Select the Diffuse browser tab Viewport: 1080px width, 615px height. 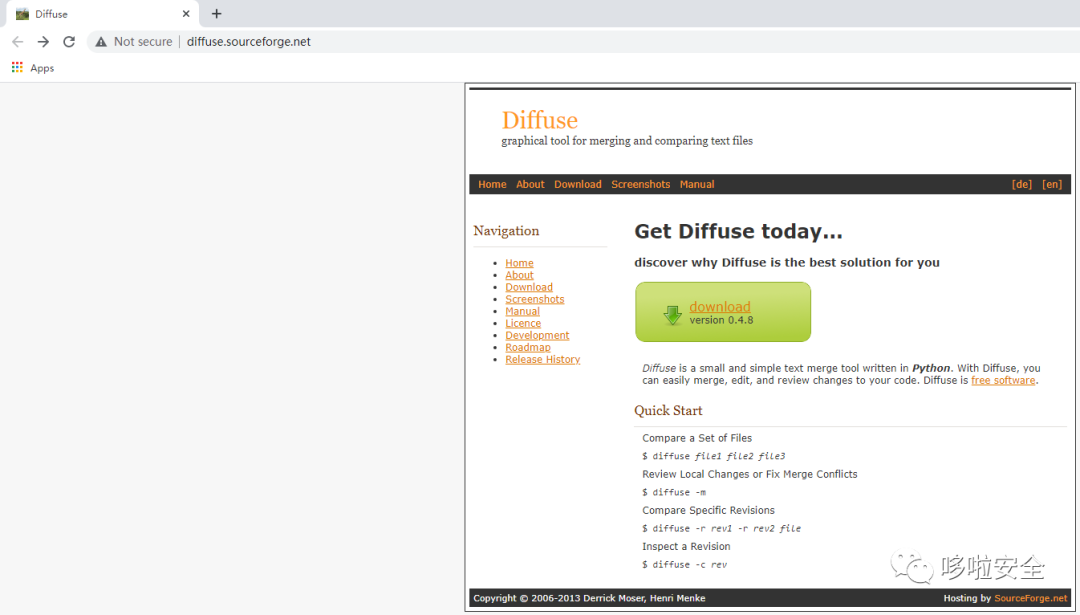pyautogui.click(x=102, y=14)
